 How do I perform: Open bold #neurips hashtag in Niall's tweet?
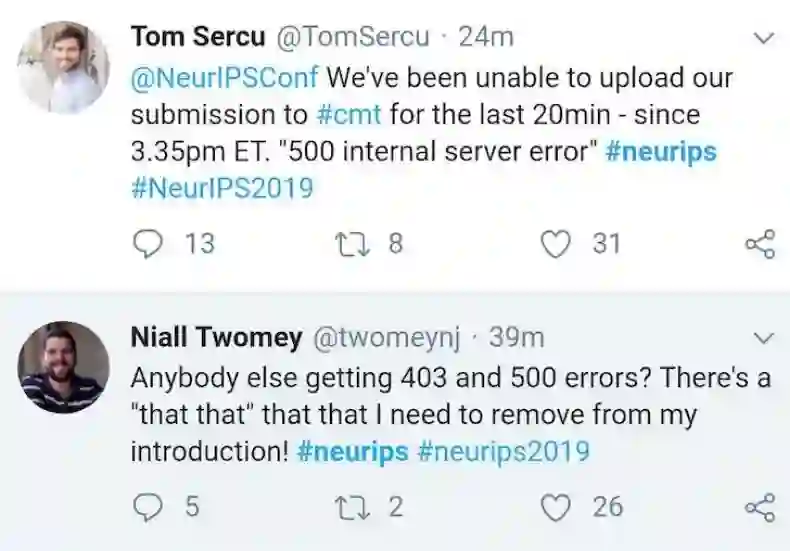[x=353, y=451]
